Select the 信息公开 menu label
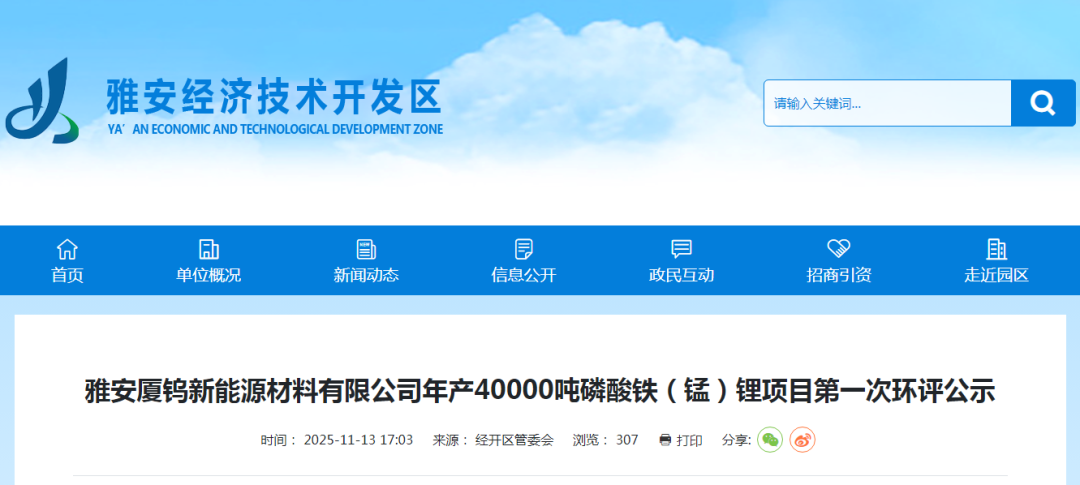 coord(523,276)
